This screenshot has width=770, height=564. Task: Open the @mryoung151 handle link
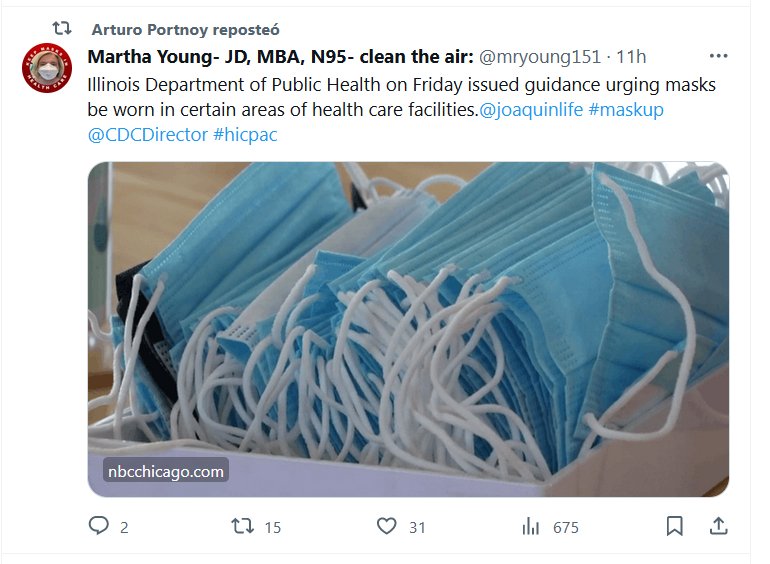pyautogui.click(x=543, y=56)
